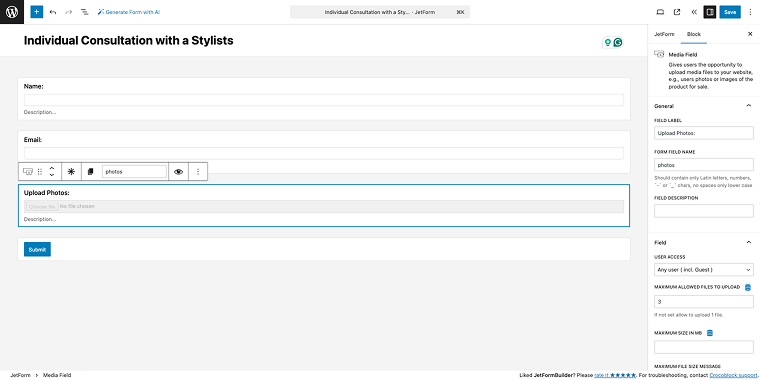Screen dimensions: 760x380
Task: Toggle the required asterisk for field
Action: point(71,172)
